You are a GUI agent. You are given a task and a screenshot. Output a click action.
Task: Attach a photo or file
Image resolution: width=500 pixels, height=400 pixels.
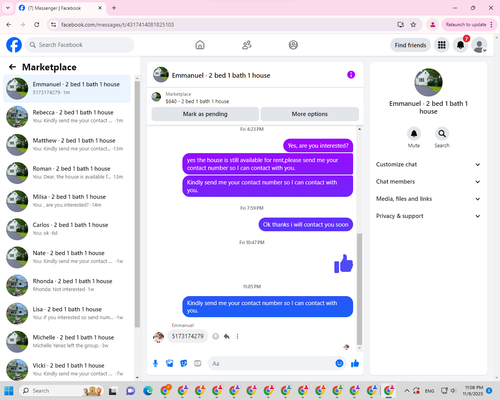pyautogui.click(x=170, y=363)
